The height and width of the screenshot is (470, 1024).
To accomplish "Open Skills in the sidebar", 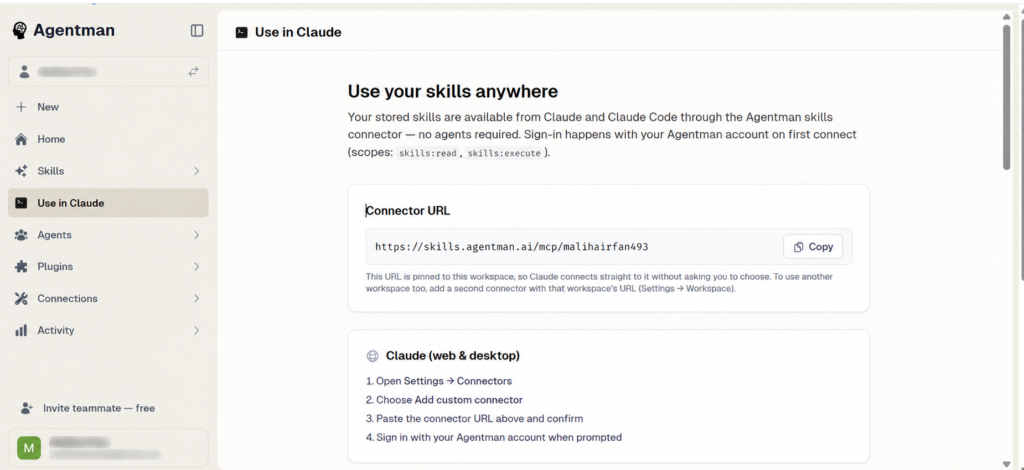I will click(x=108, y=171).
